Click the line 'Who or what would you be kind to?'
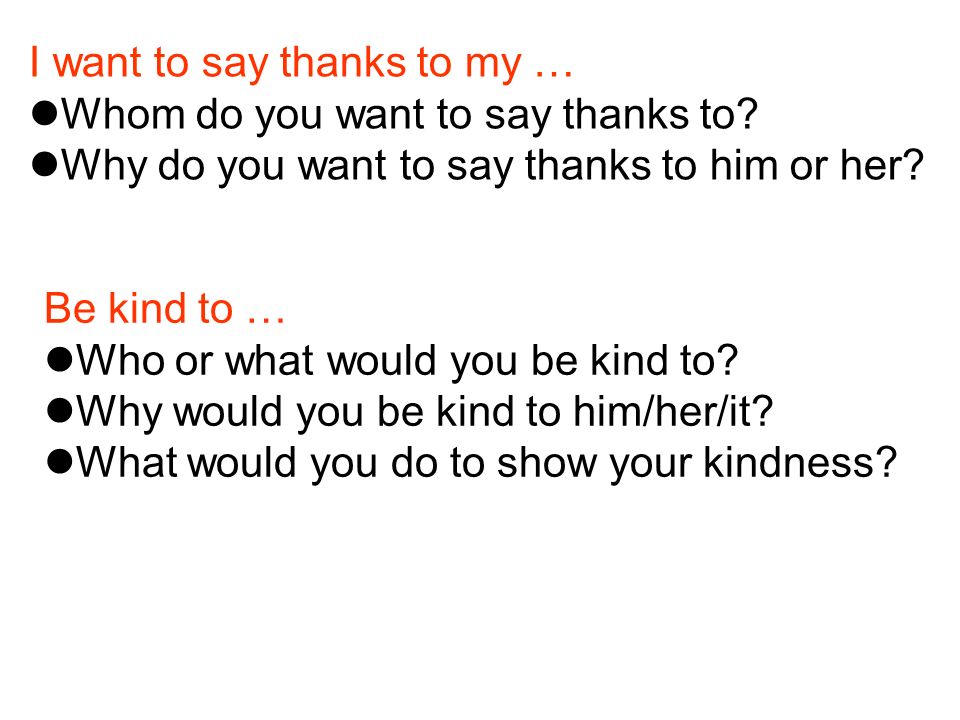The image size is (960, 720). (407, 361)
